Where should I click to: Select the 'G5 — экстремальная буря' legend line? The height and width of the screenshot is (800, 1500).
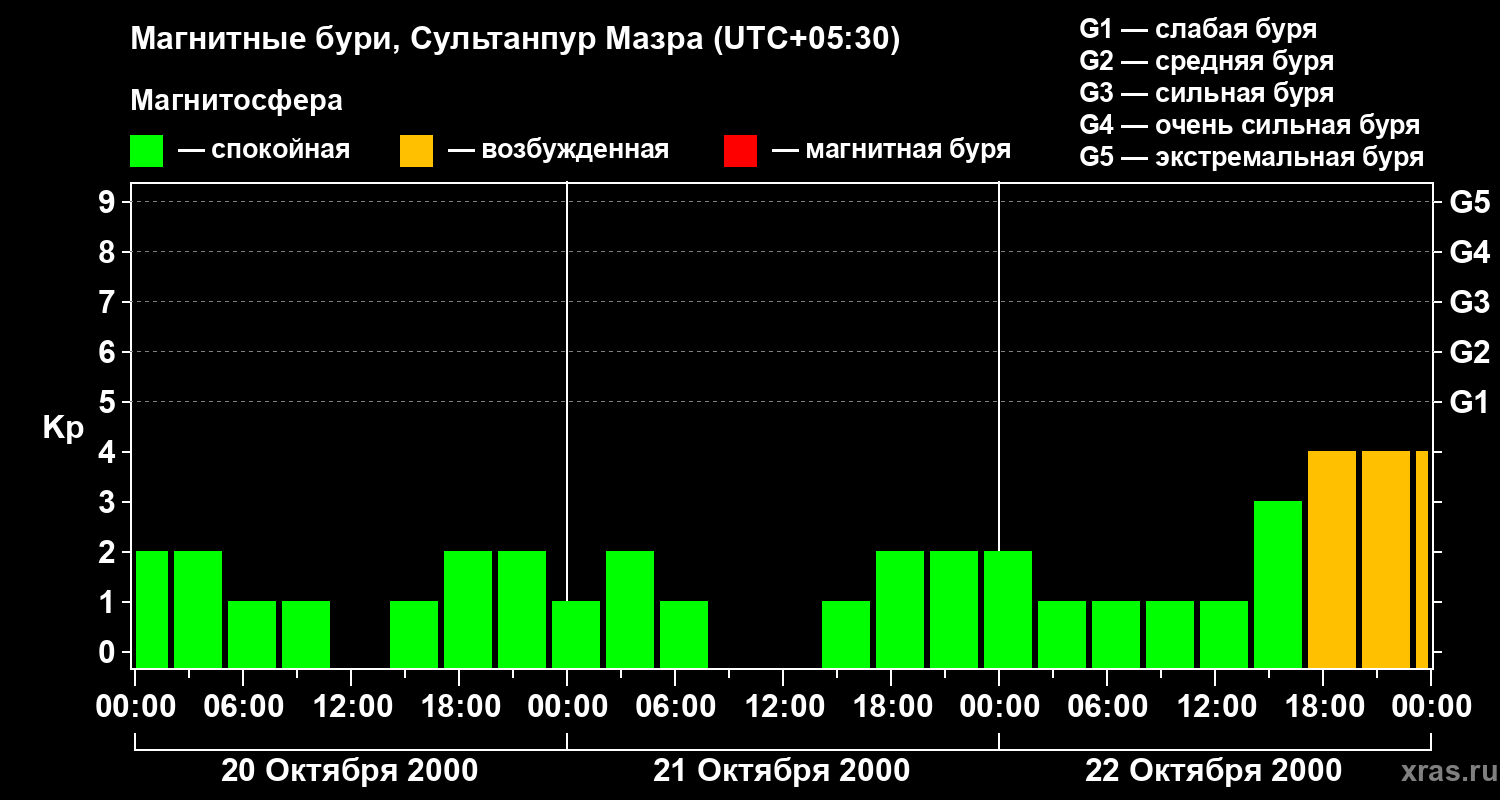(x=1251, y=157)
